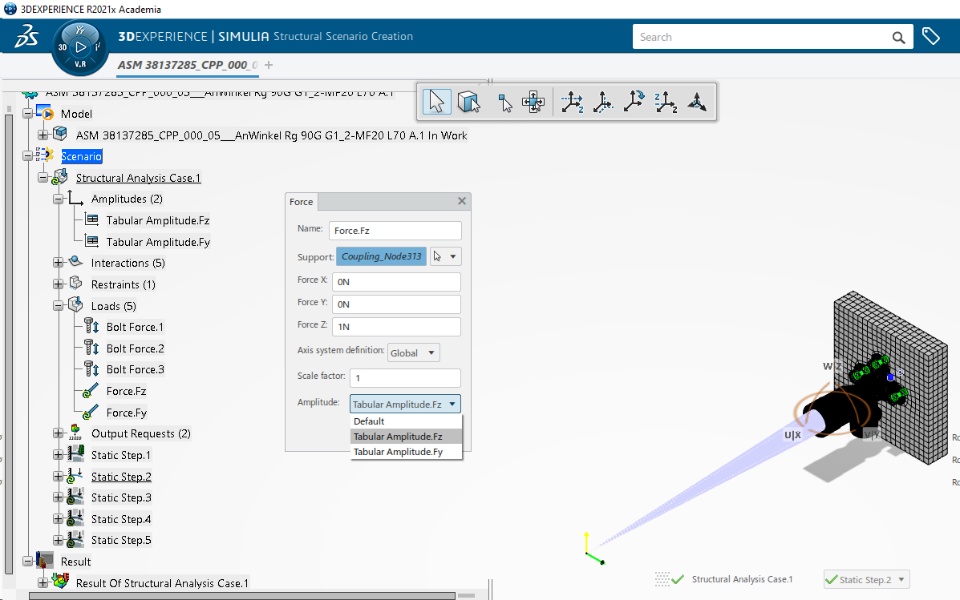Click the first axis system tool icon
The image size is (960, 600).
[572, 102]
